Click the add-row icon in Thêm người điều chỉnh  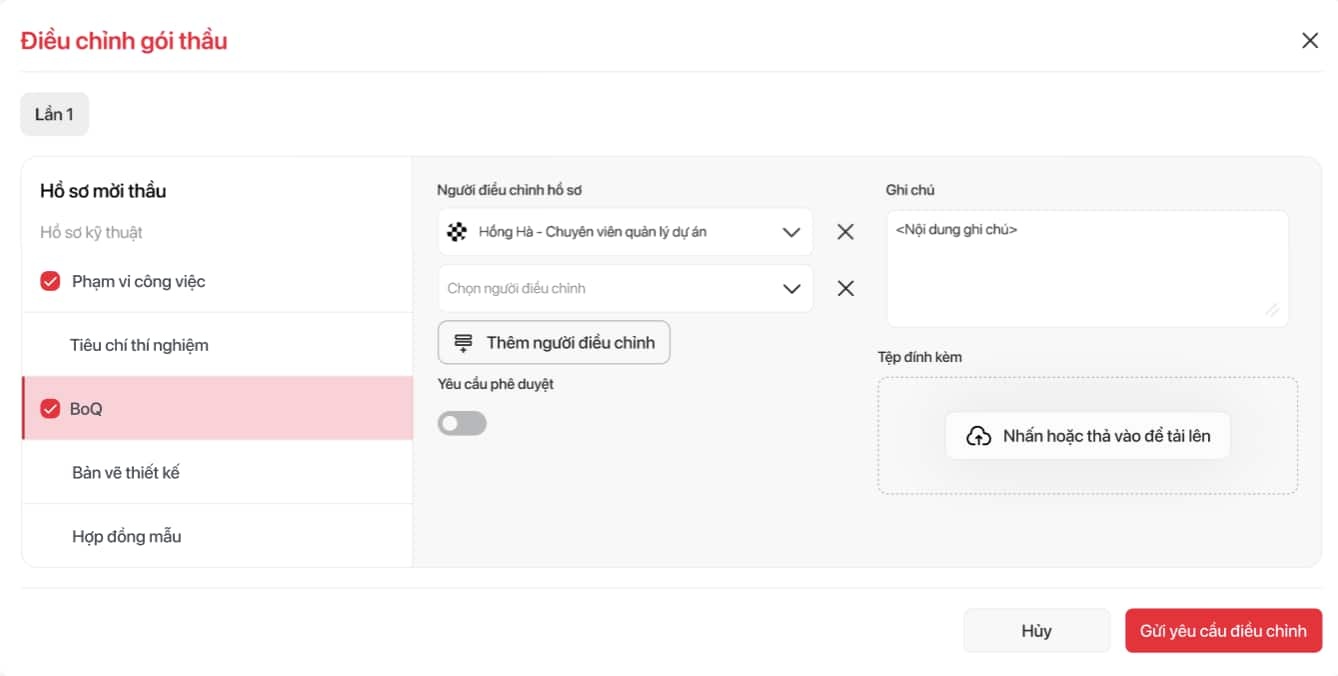tap(463, 343)
